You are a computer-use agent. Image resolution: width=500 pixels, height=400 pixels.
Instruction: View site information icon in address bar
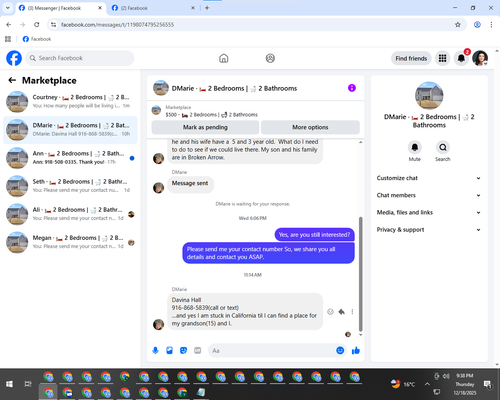click(x=53, y=25)
